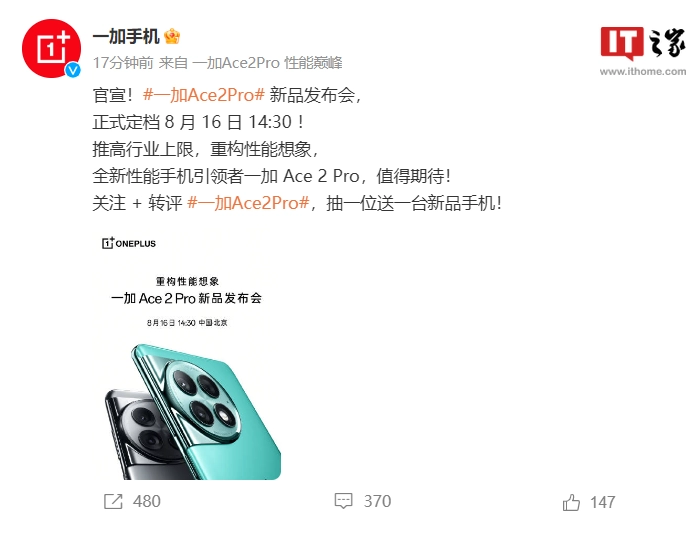
Task: Click the 17分钟前 timestamp
Action: tap(123, 63)
